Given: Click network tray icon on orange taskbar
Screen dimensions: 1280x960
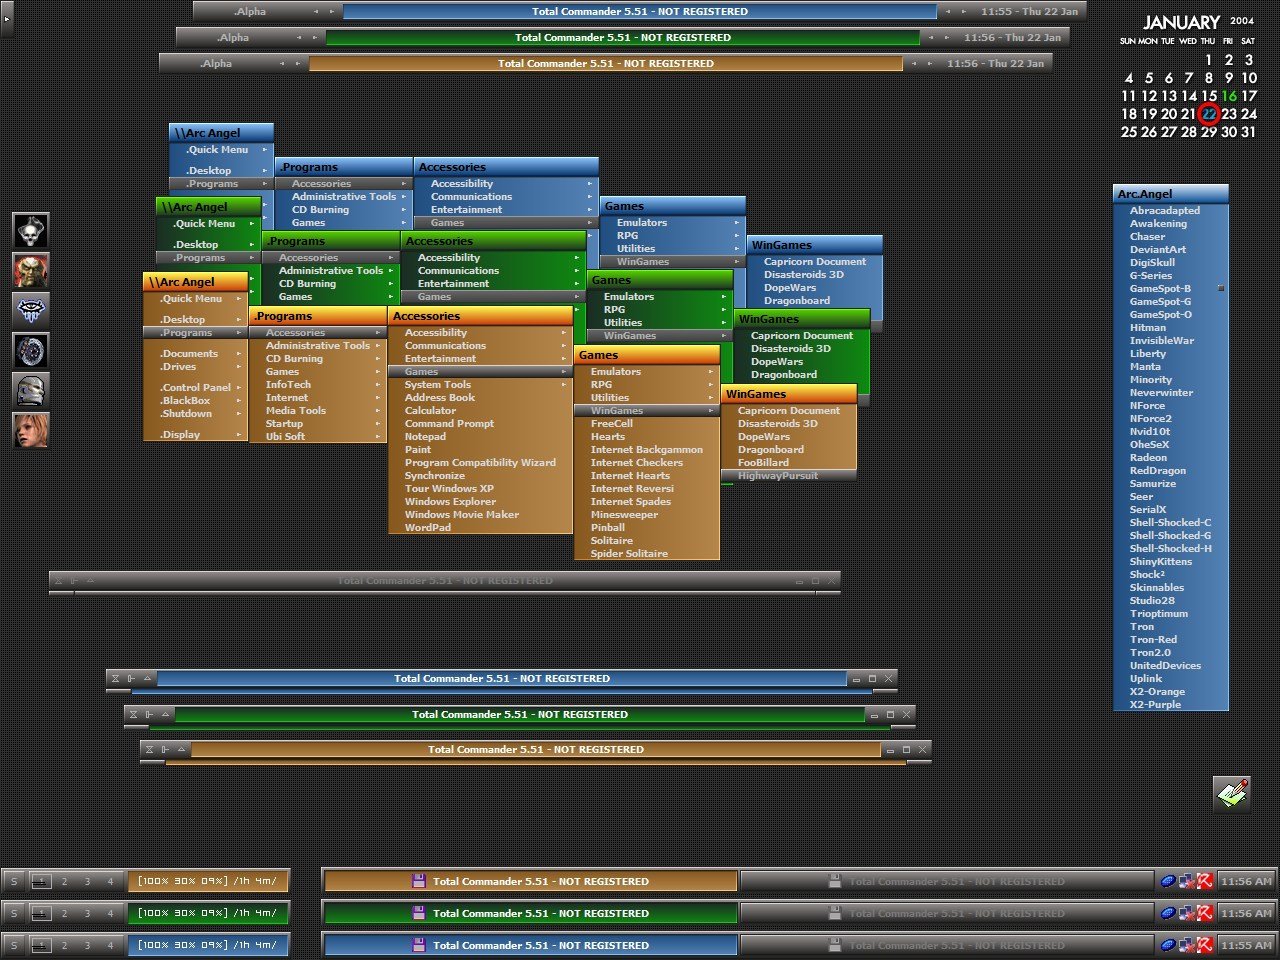Looking at the screenshot, I should (1185, 881).
